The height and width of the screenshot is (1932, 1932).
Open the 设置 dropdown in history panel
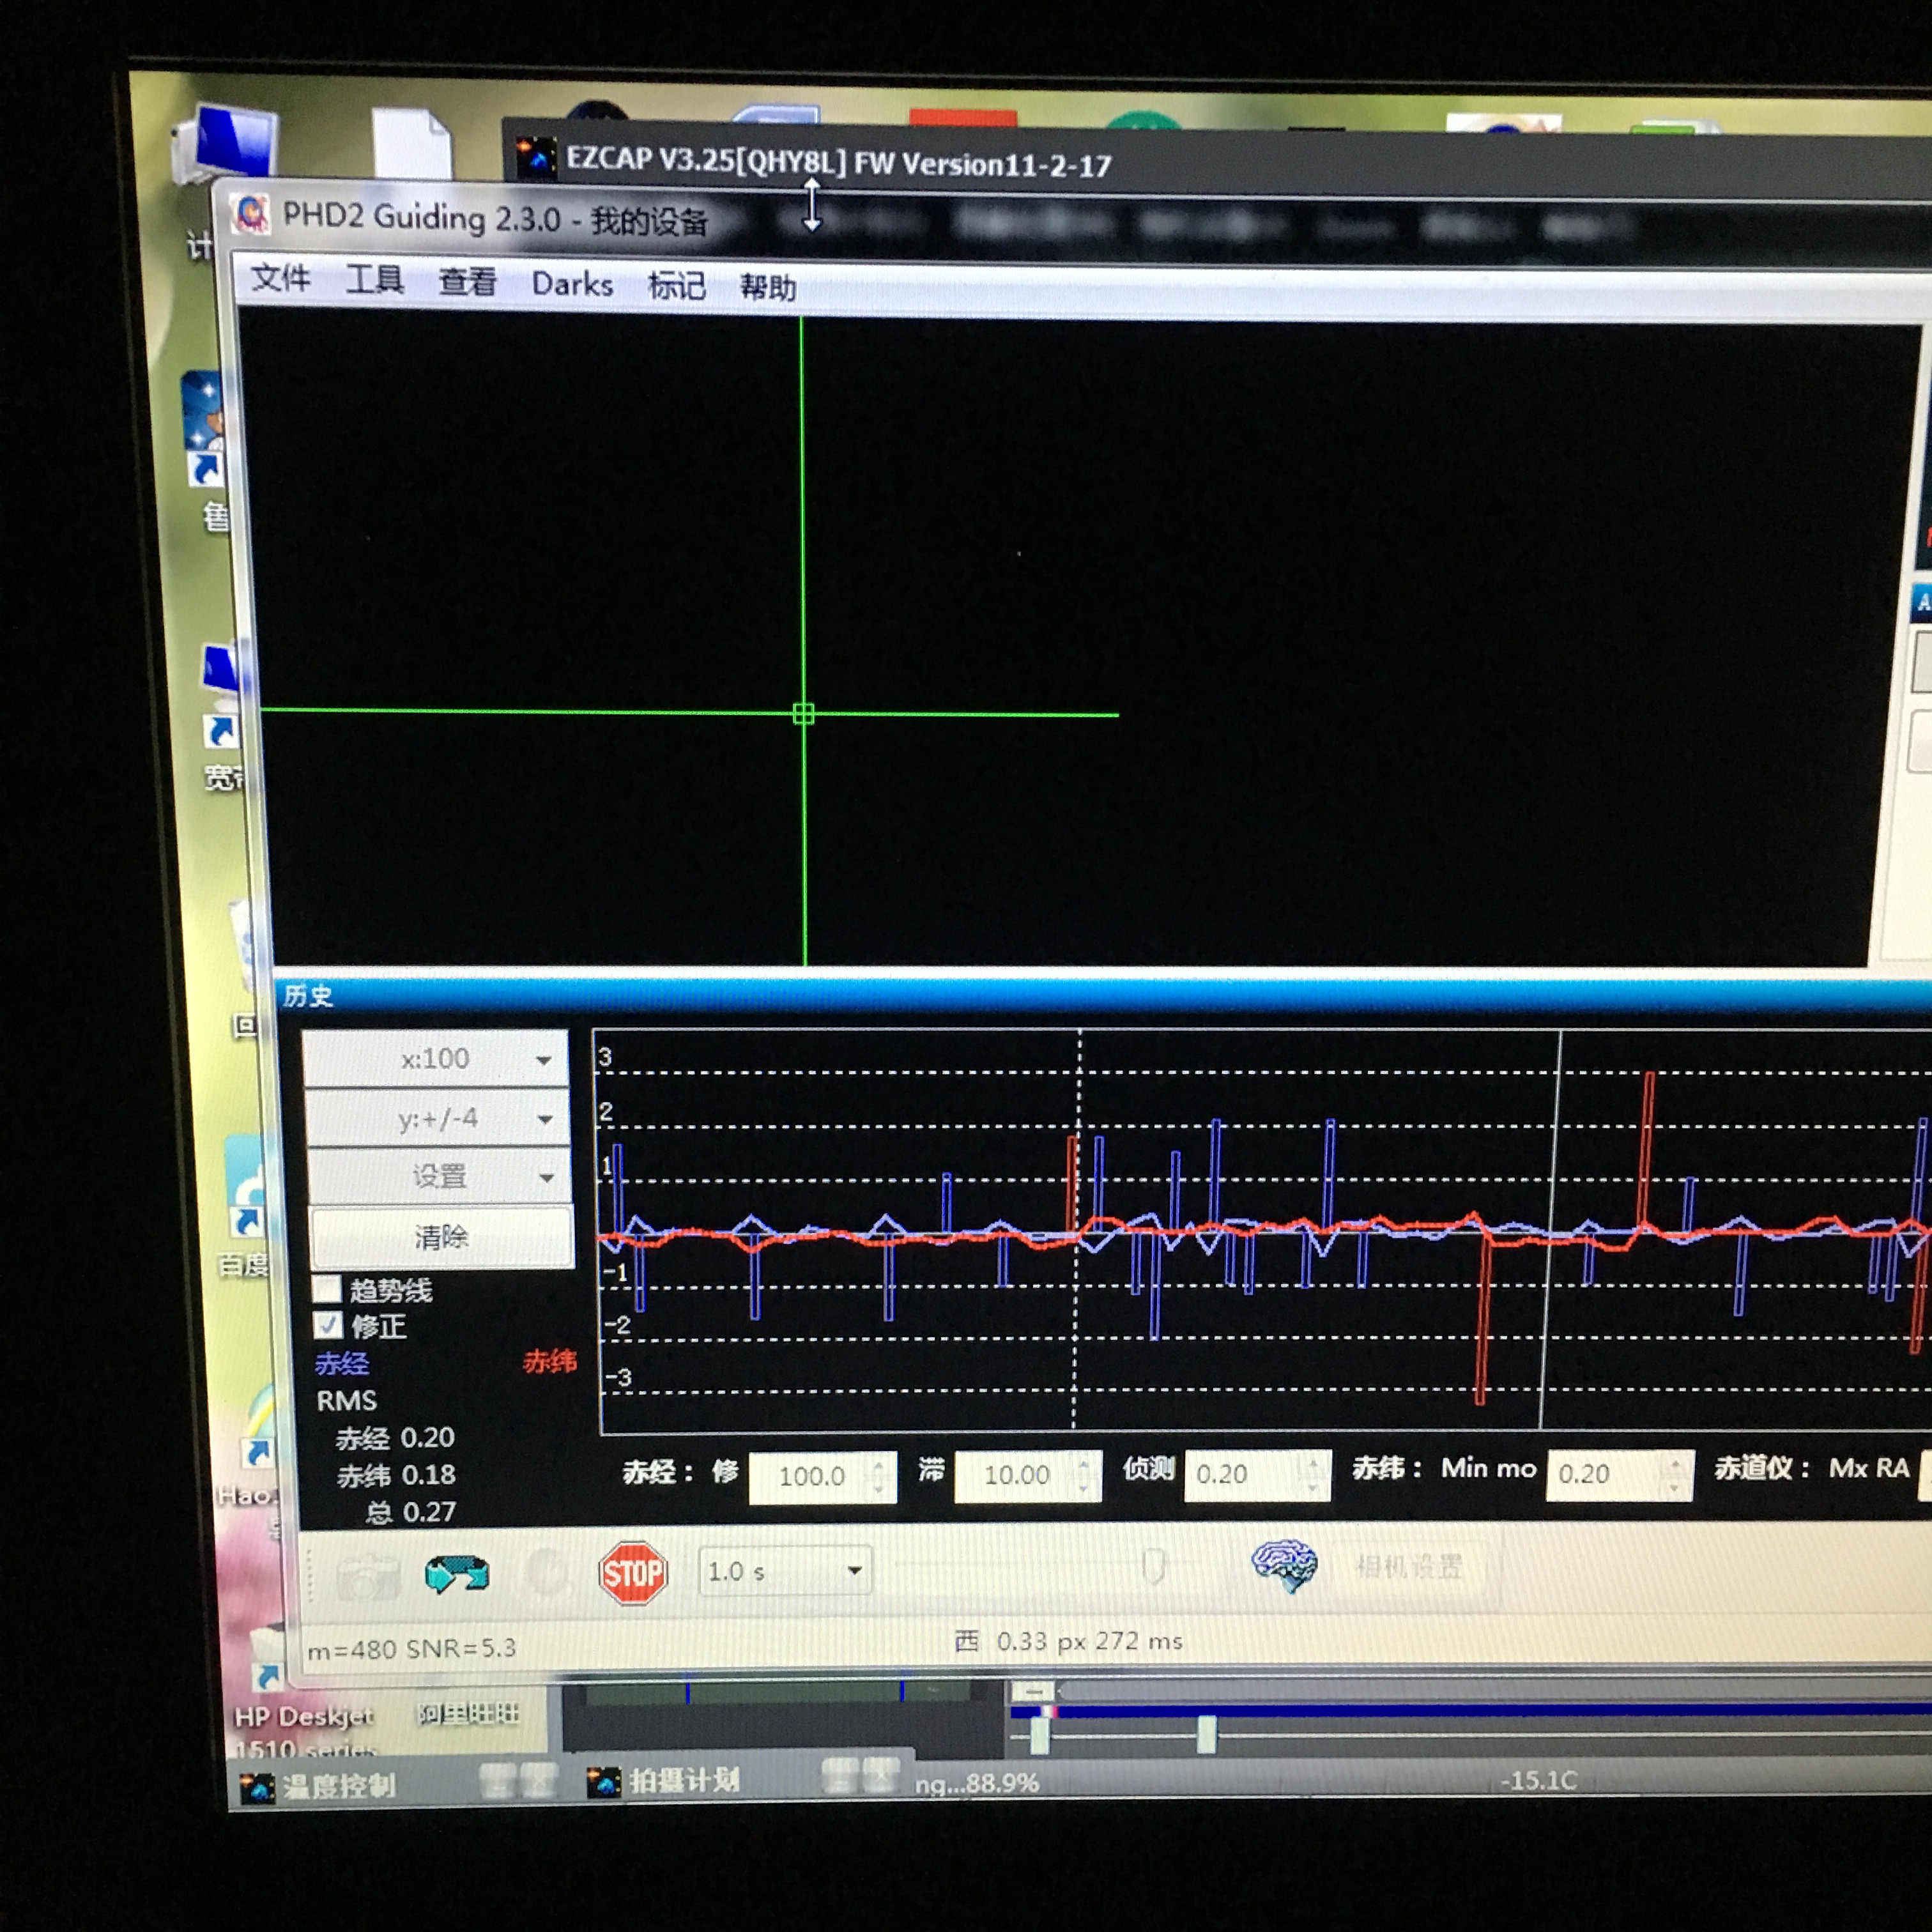440,1176
